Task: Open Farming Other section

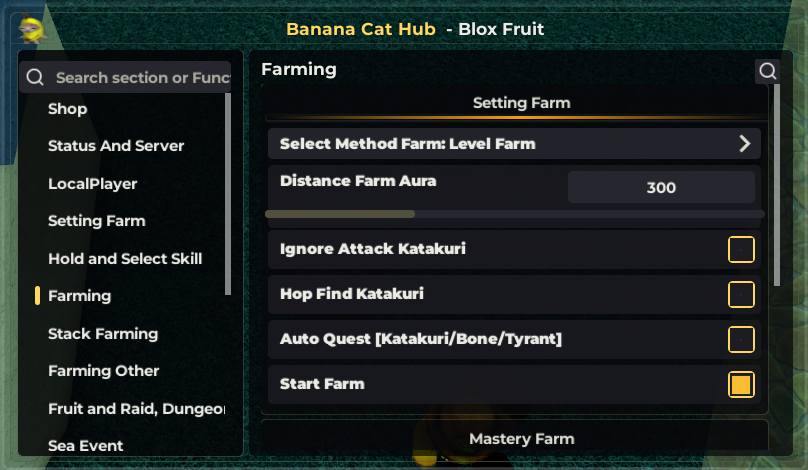Action: click(104, 371)
